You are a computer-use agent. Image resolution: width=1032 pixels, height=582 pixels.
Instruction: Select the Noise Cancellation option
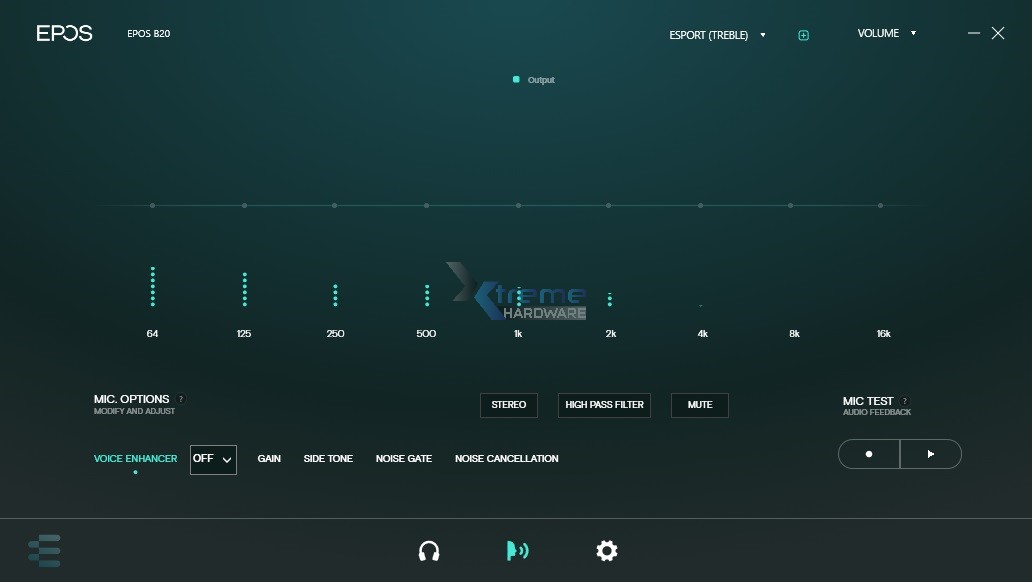click(506, 459)
